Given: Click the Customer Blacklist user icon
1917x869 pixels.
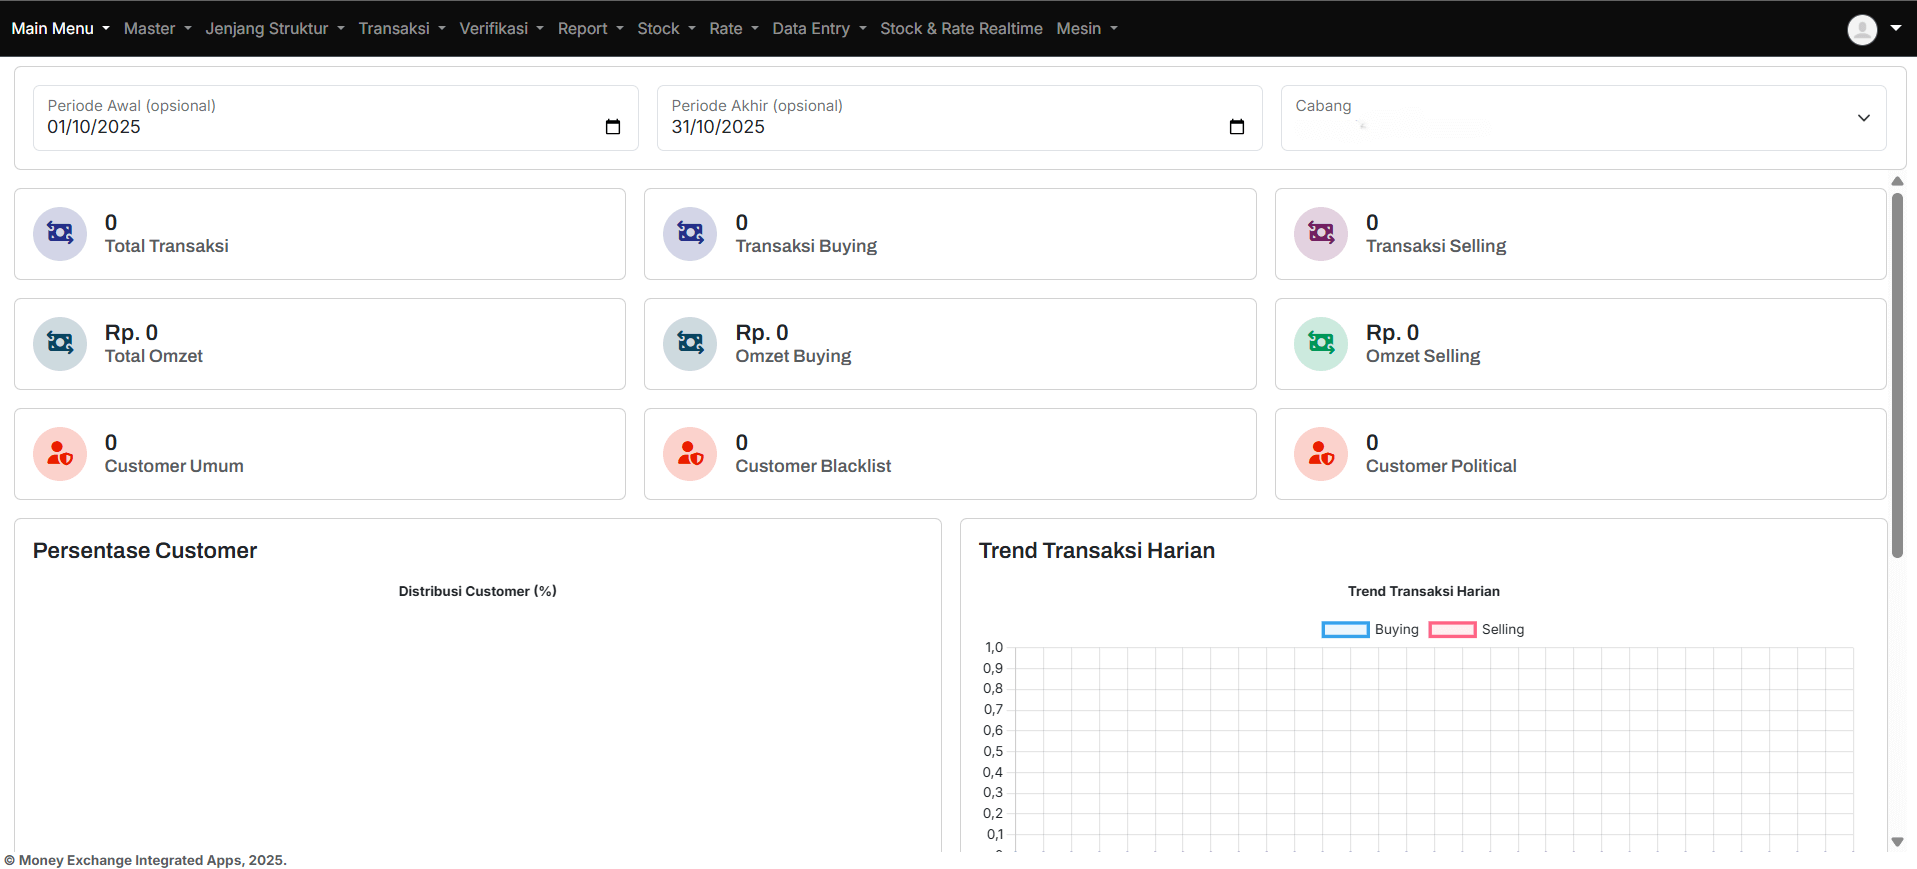Looking at the screenshot, I should [690, 454].
